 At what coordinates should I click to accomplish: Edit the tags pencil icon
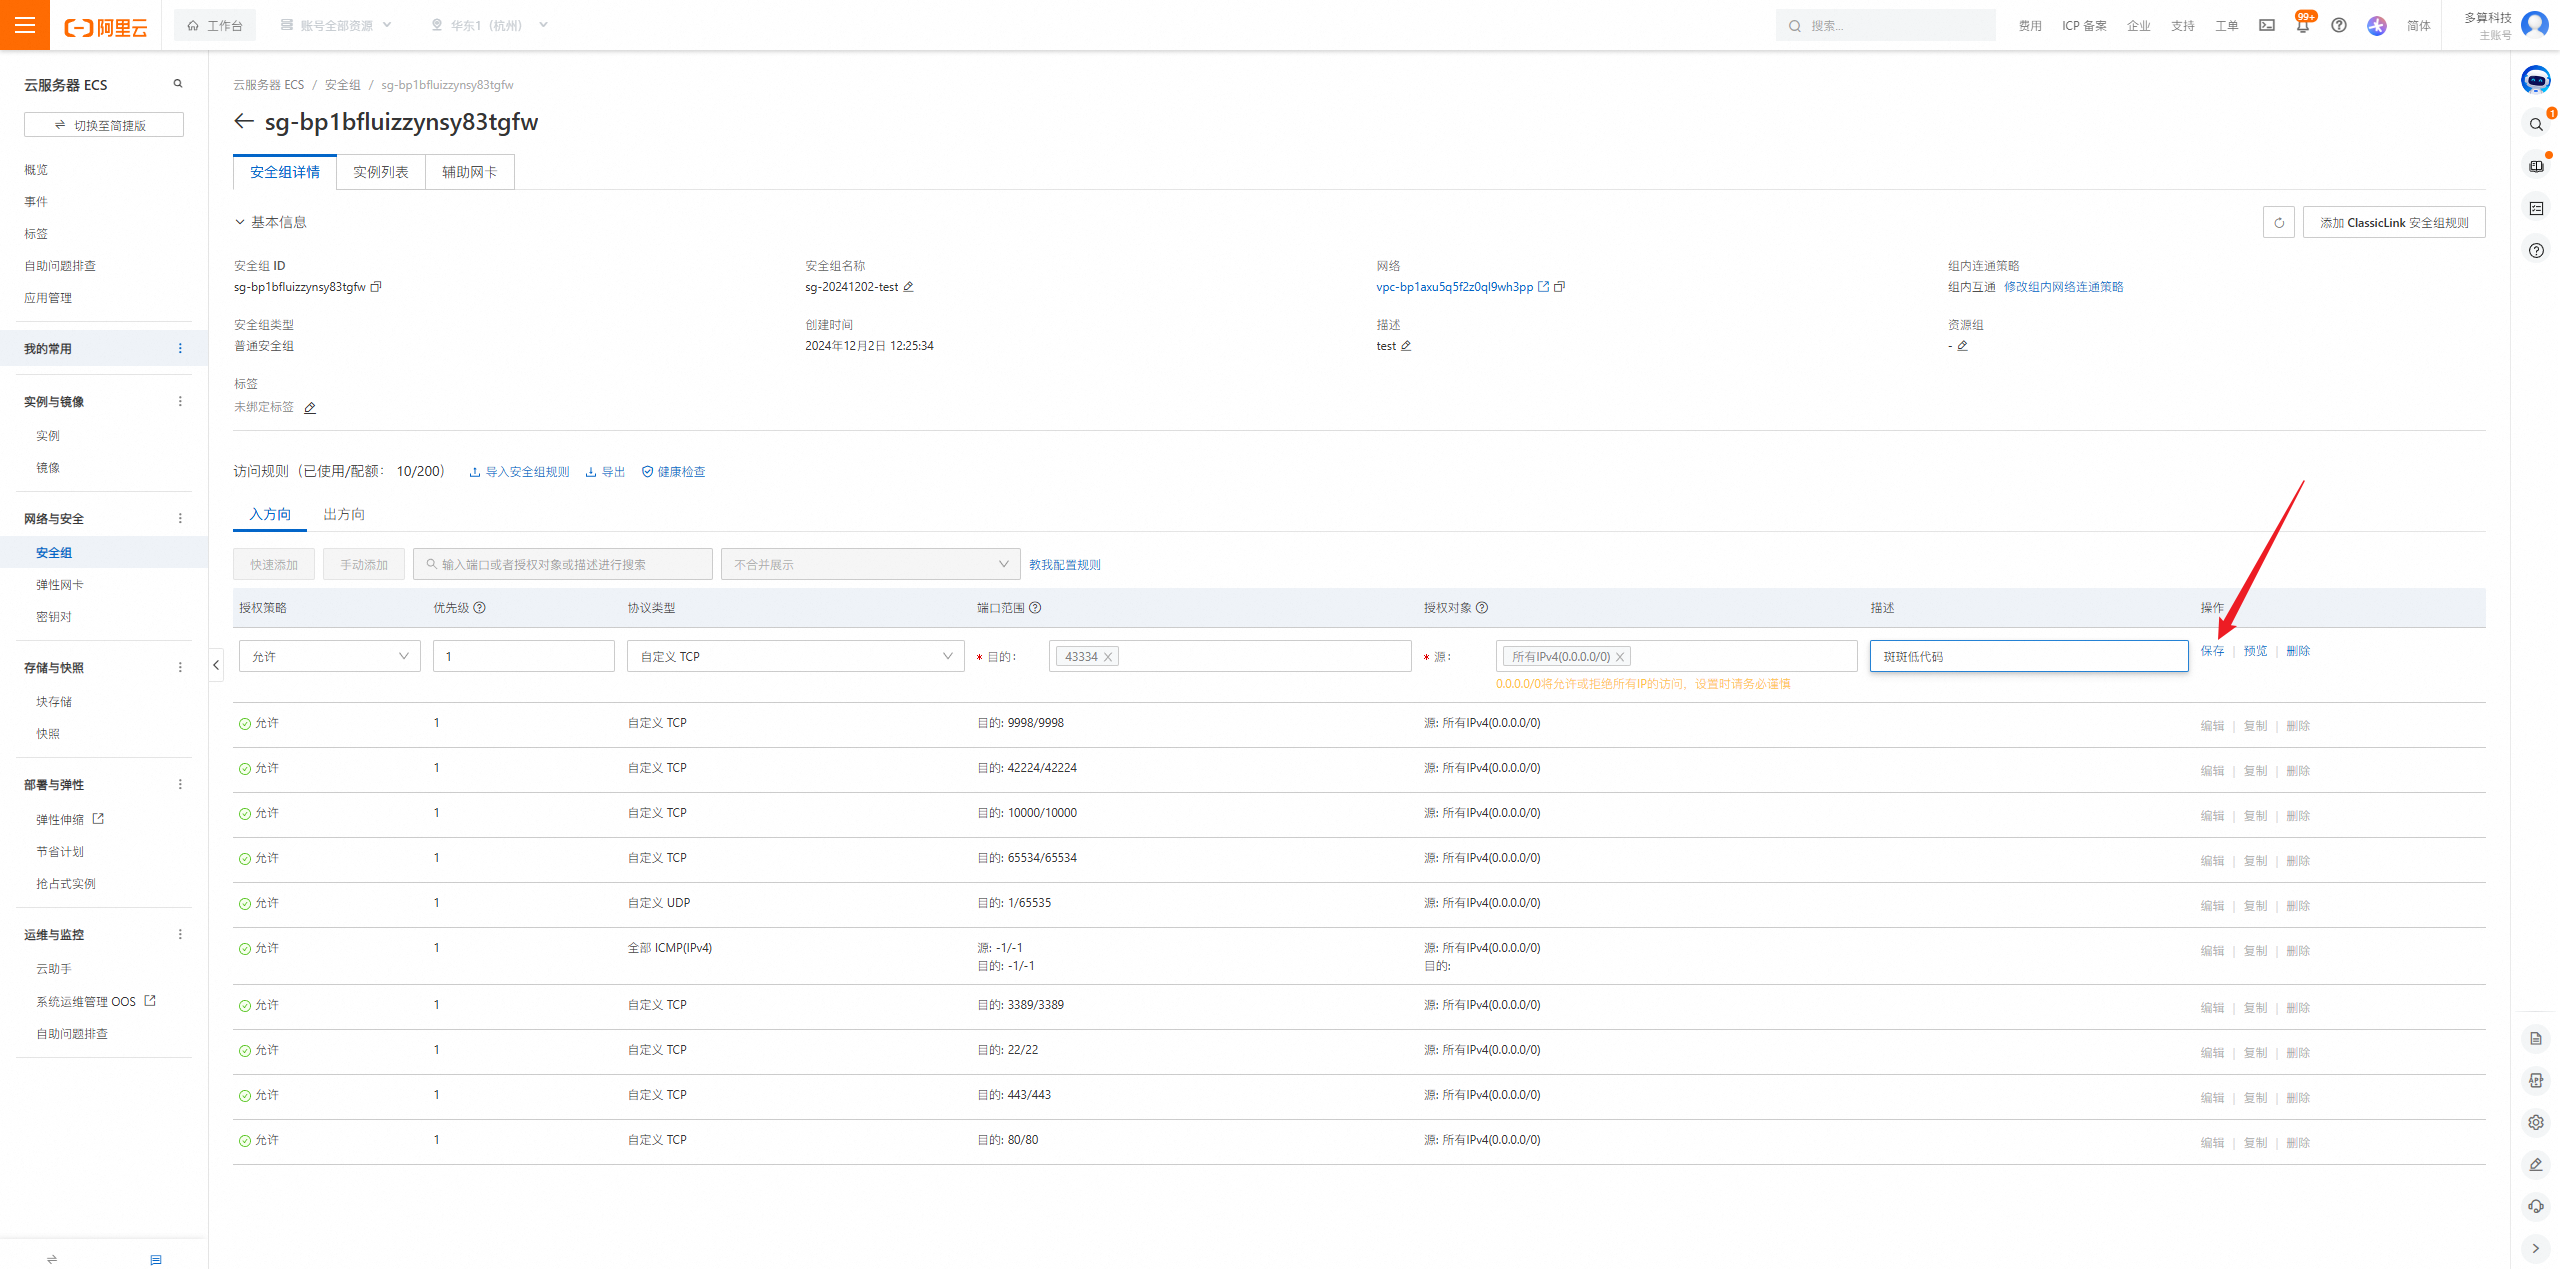(310, 408)
